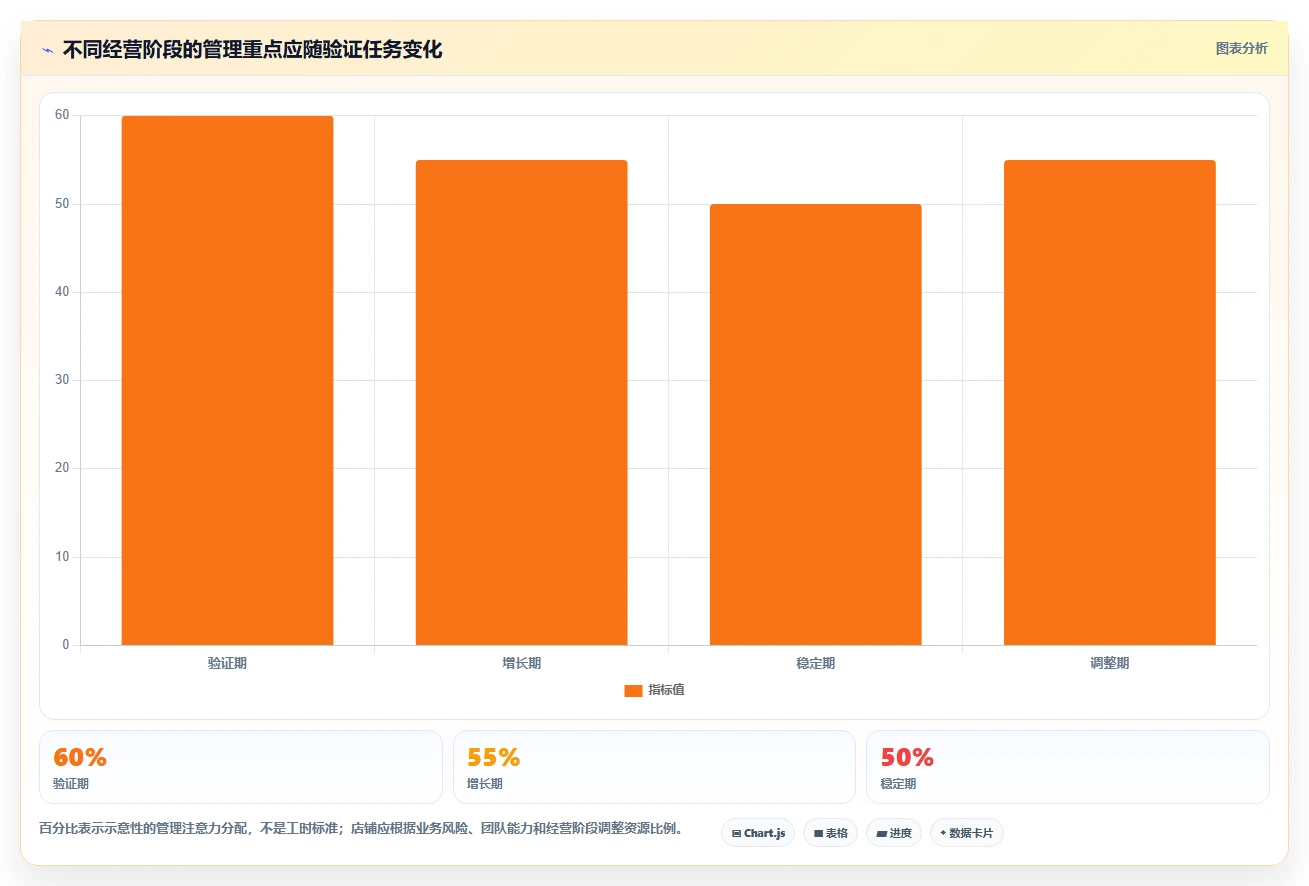Screen dimensions: 1309x886
Task: Click the 验证期 bar in the chart
Action: click(x=227, y=380)
